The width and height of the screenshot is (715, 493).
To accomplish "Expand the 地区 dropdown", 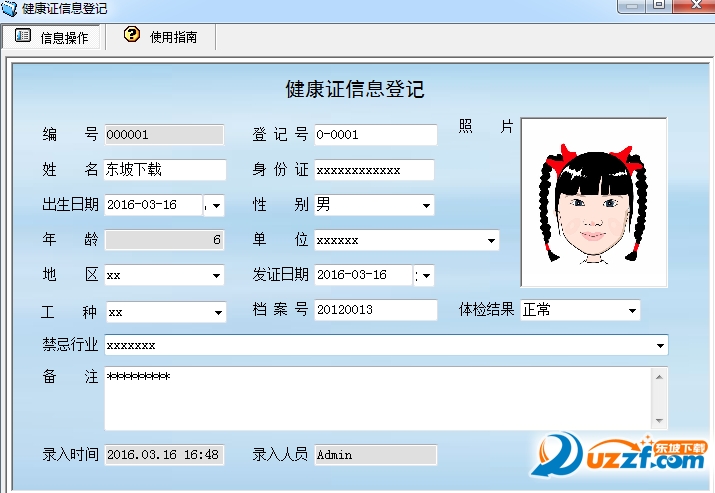I will (x=217, y=275).
